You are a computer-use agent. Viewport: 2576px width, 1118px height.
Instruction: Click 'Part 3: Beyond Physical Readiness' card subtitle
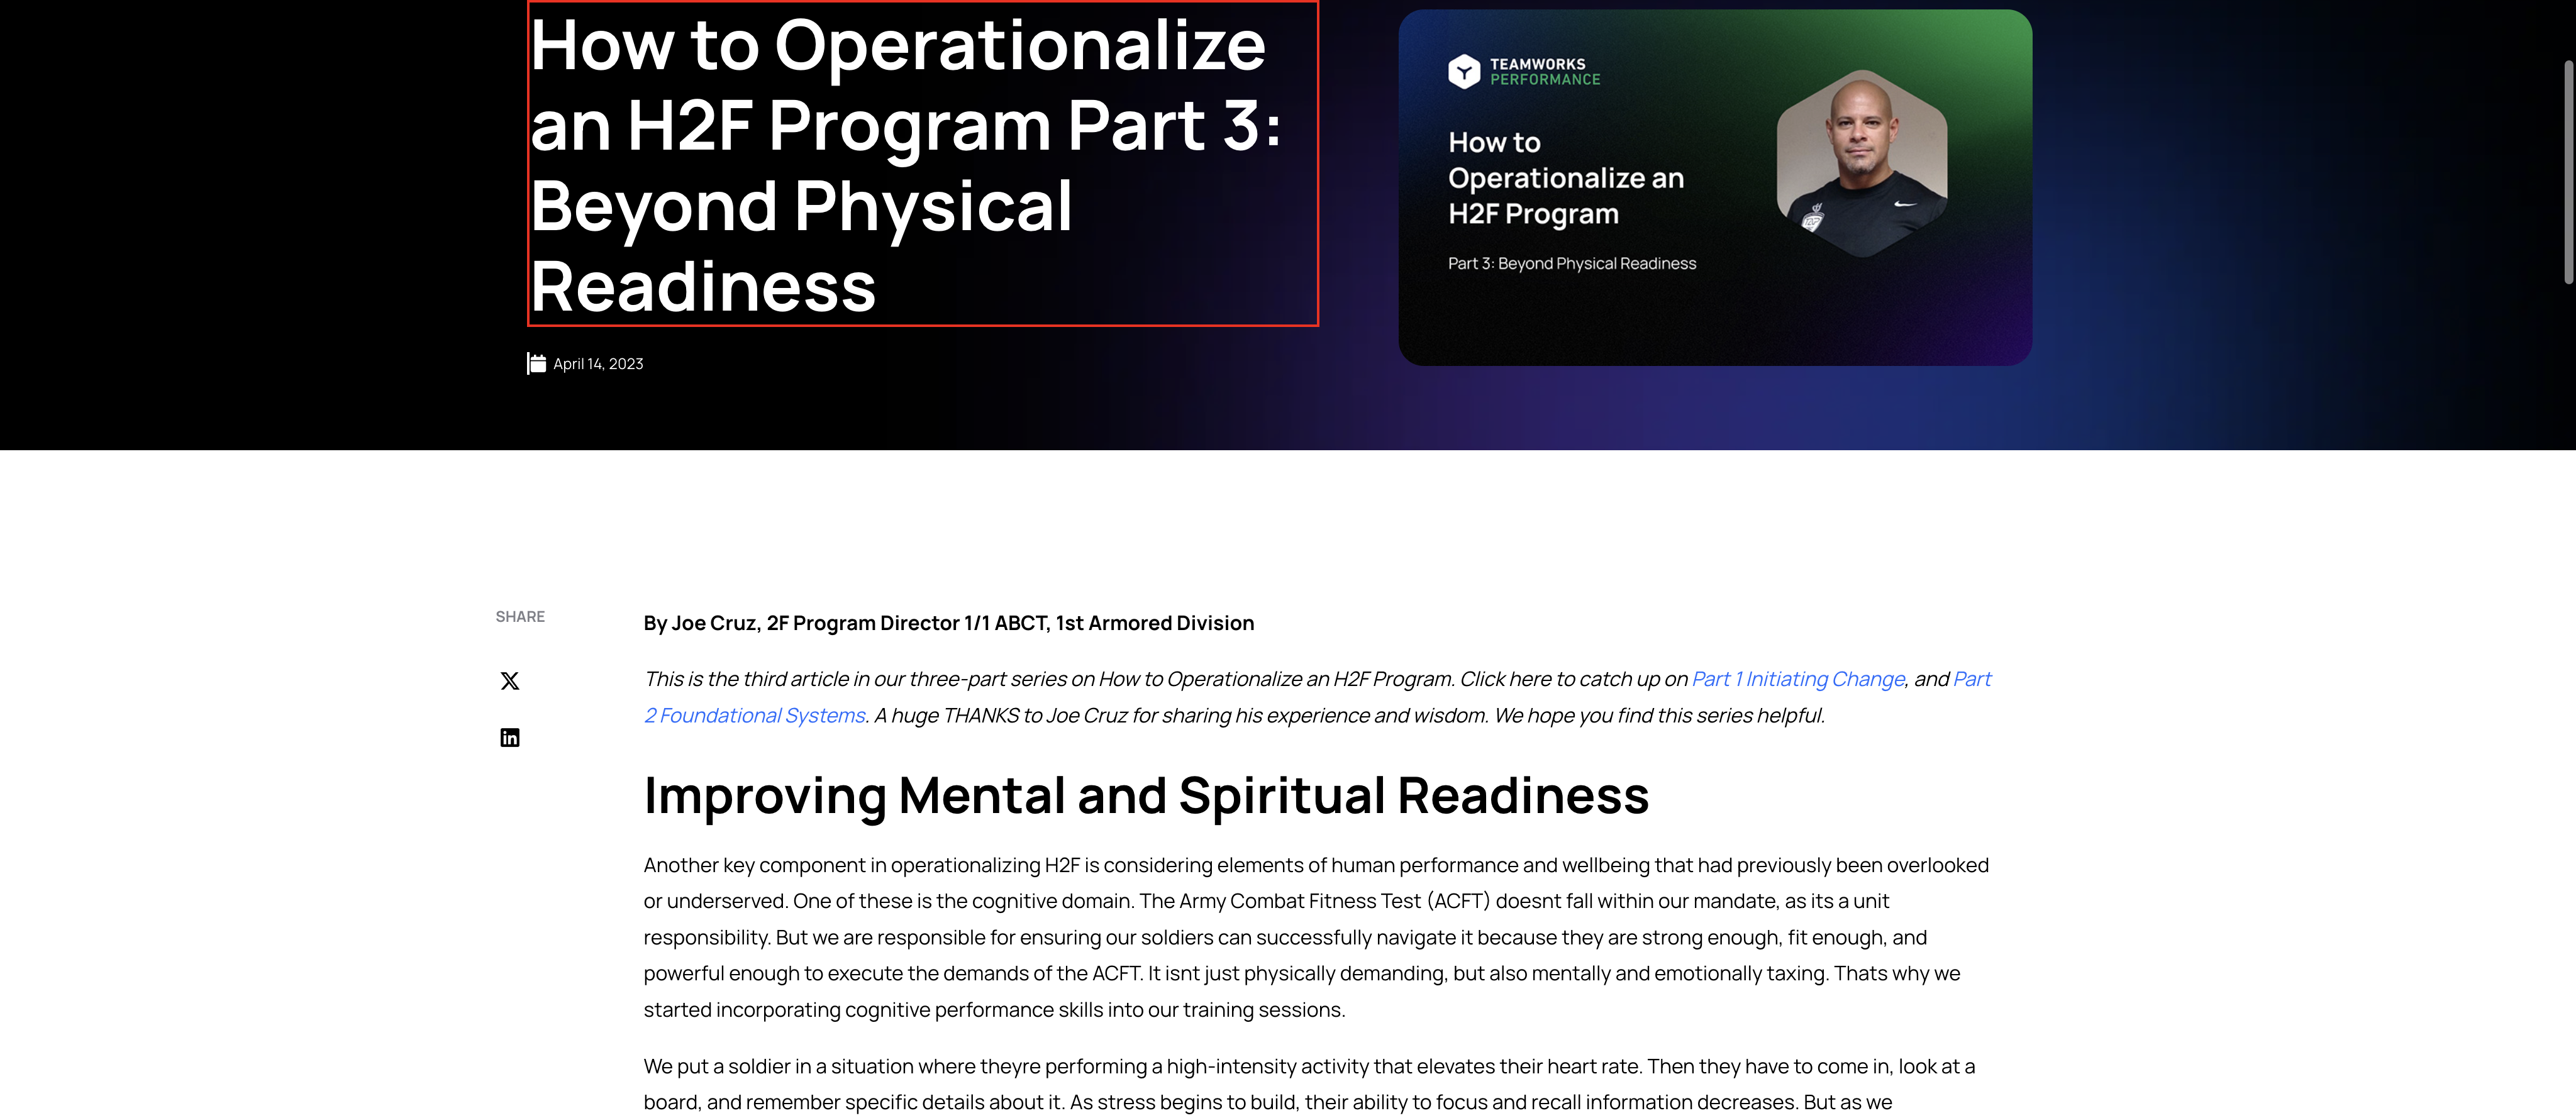point(1571,264)
